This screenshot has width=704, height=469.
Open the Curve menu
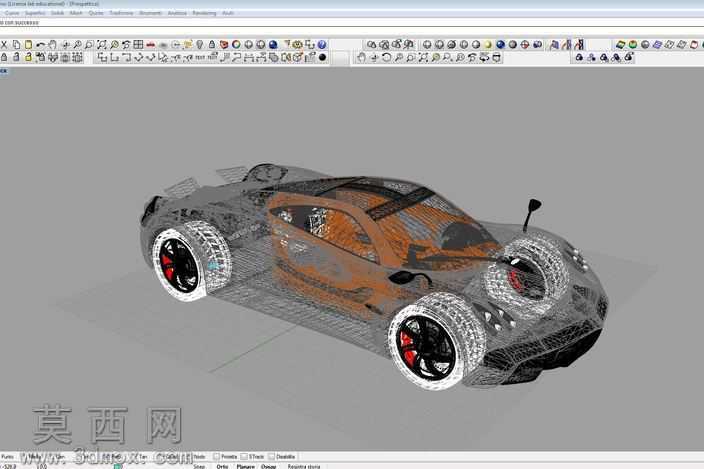[x=12, y=13]
